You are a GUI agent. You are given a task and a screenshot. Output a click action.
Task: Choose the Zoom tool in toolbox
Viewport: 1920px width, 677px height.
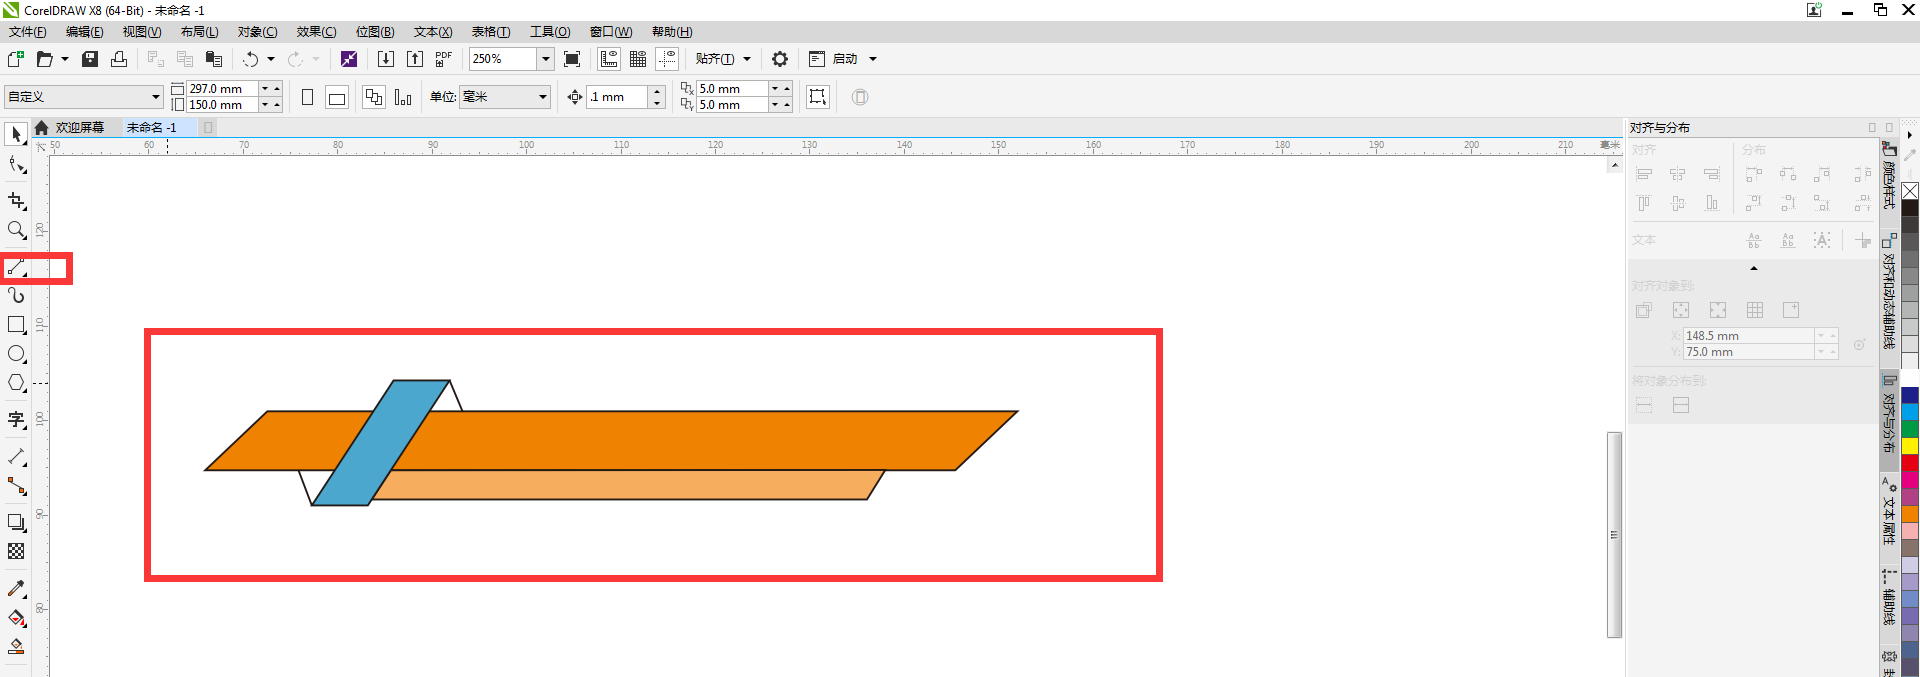[16, 231]
